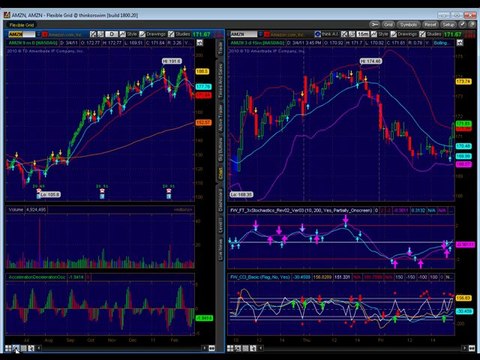Click the Reset button

(x=430, y=25)
